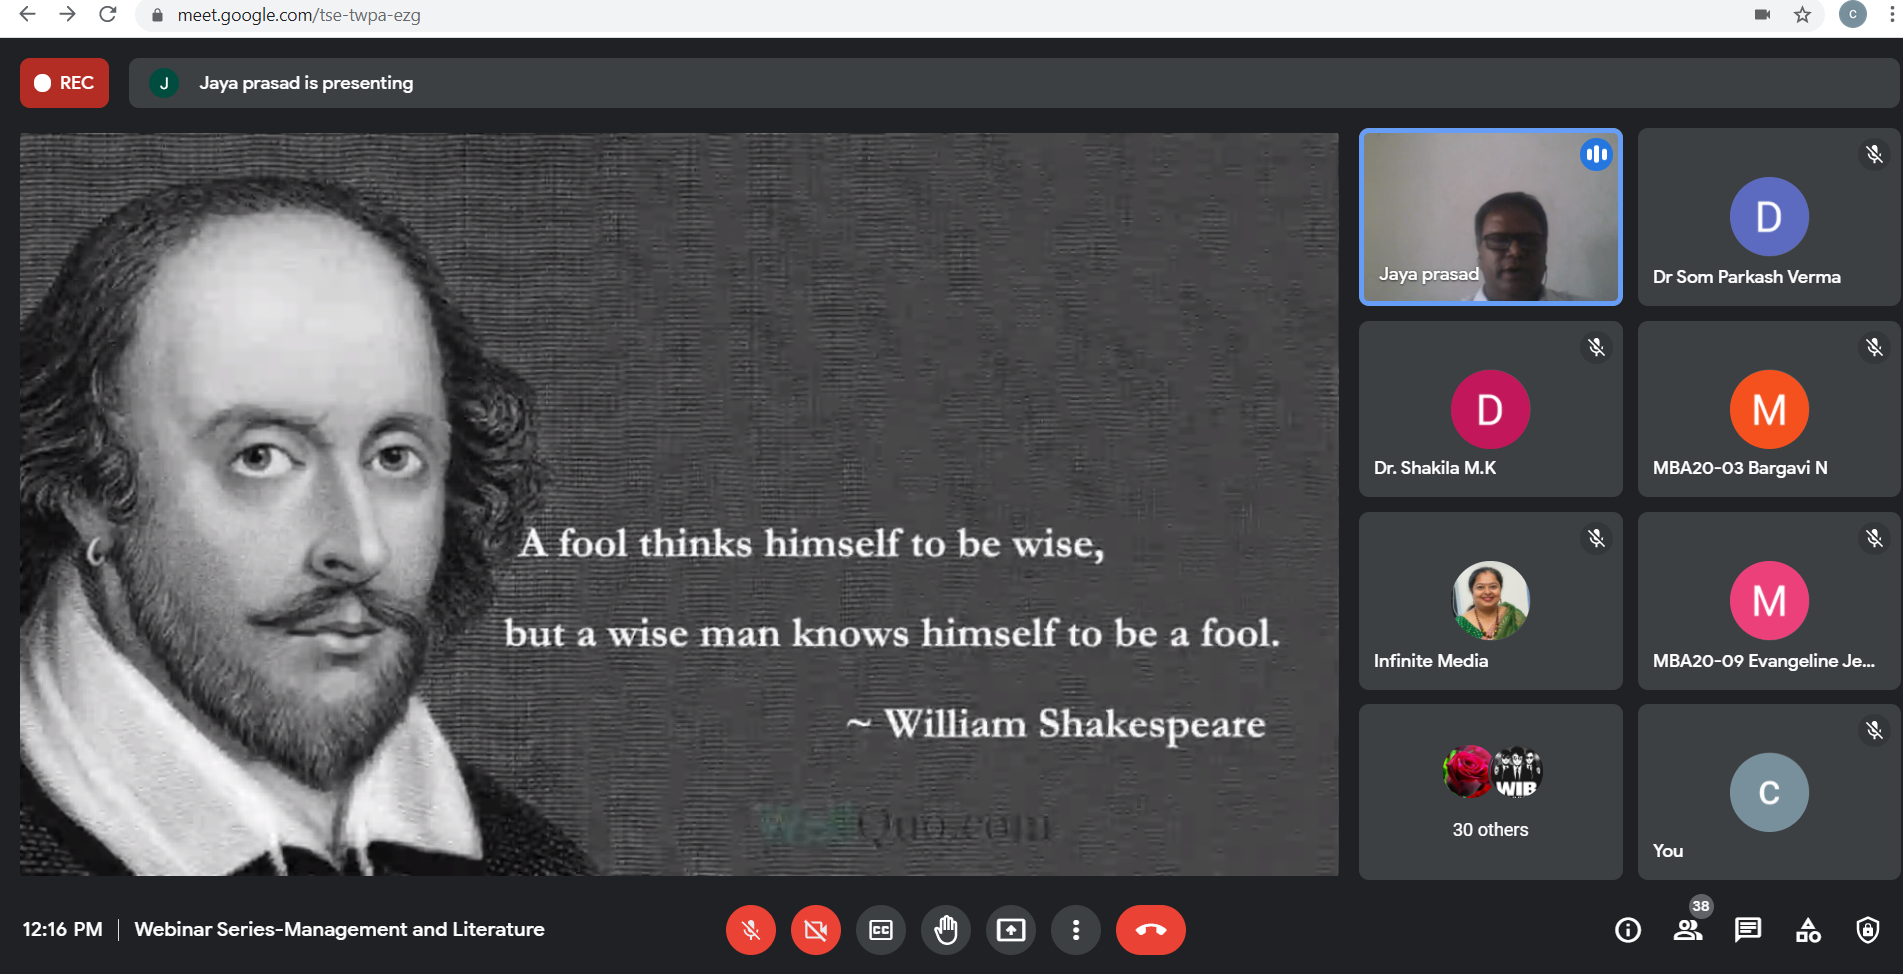The width and height of the screenshot is (1903, 974).
Task: Open the Present now button
Action: point(1011,930)
